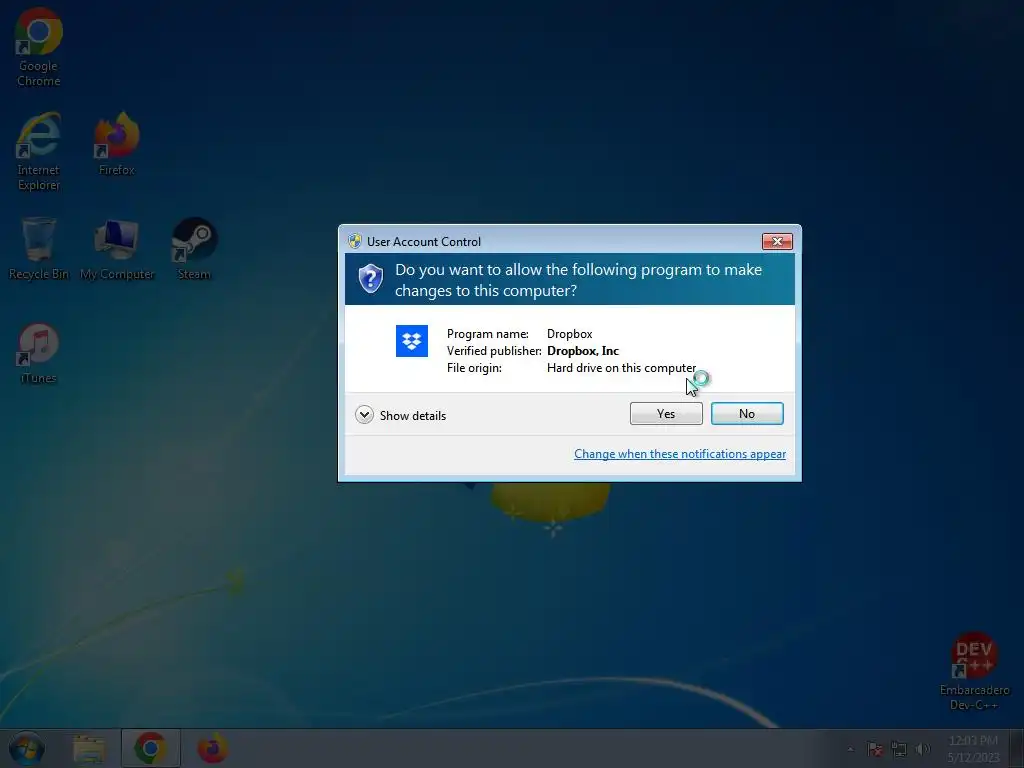Open Change when these notifications appear link

click(680, 454)
